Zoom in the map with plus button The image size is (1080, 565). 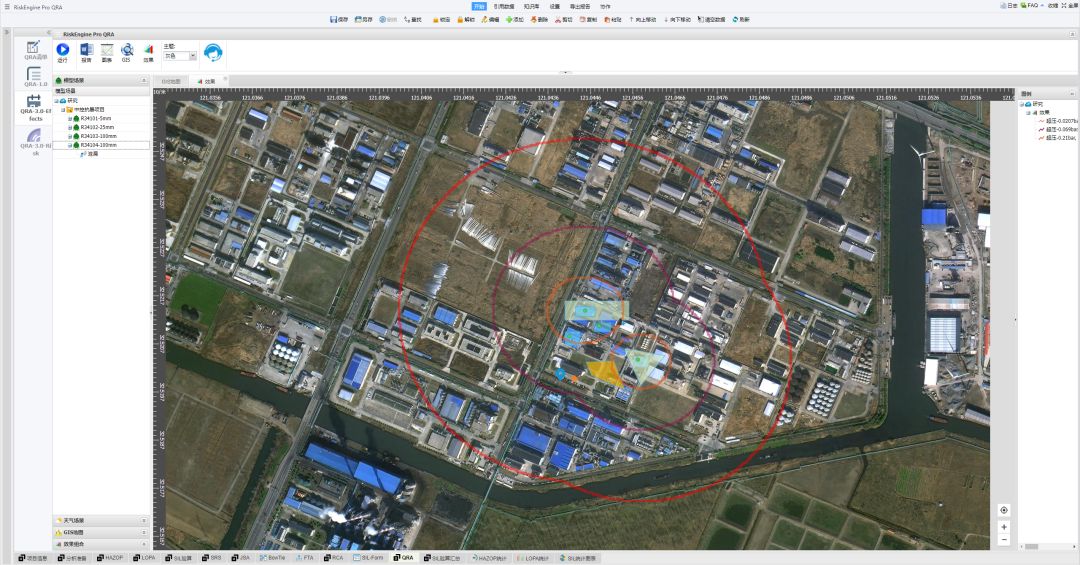pyautogui.click(x=1004, y=526)
